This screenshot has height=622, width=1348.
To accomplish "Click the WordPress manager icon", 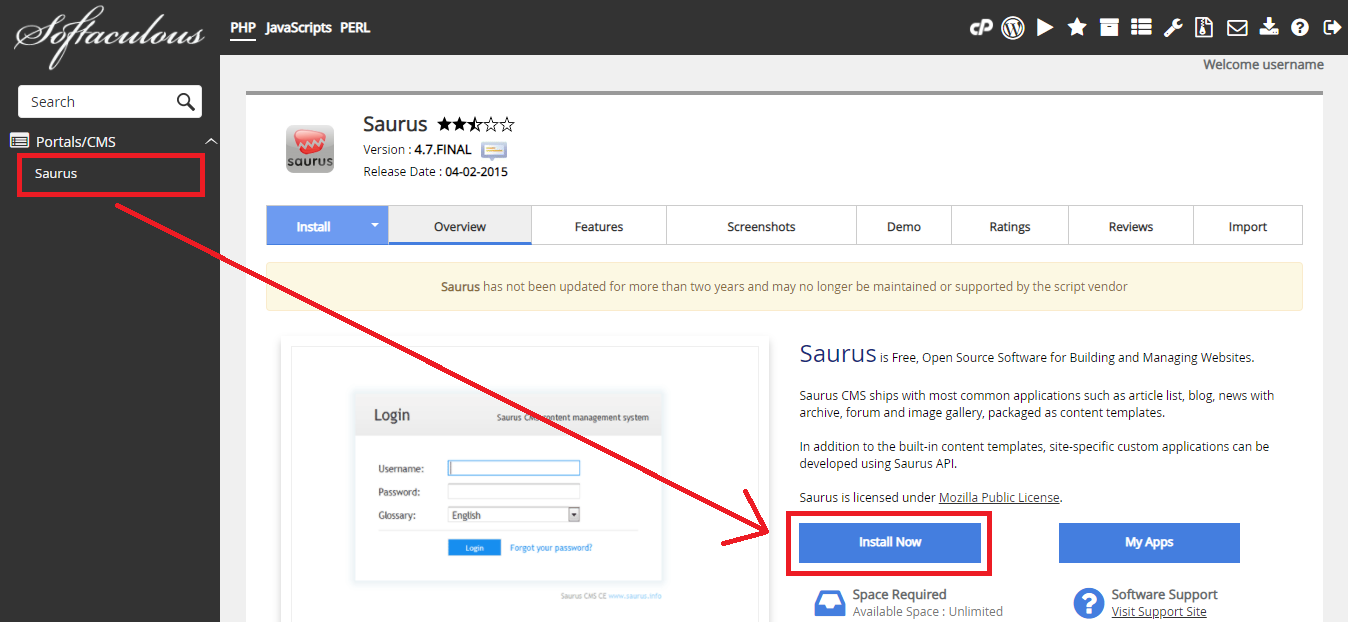I will pyautogui.click(x=1013, y=28).
